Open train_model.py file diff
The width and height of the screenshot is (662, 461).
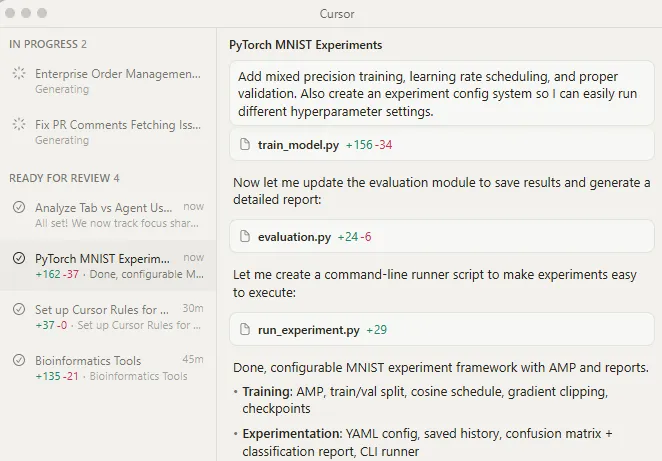pos(298,145)
